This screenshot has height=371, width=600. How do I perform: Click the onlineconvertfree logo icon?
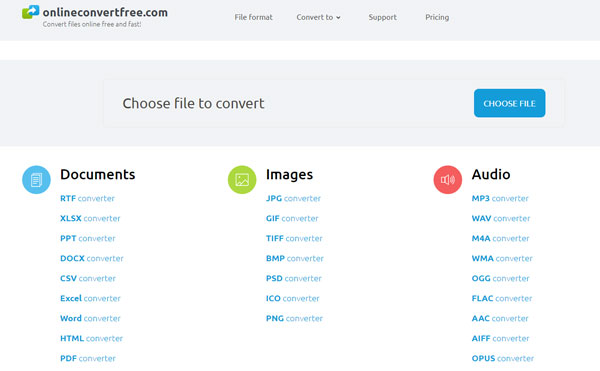click(x=30, y=12)
